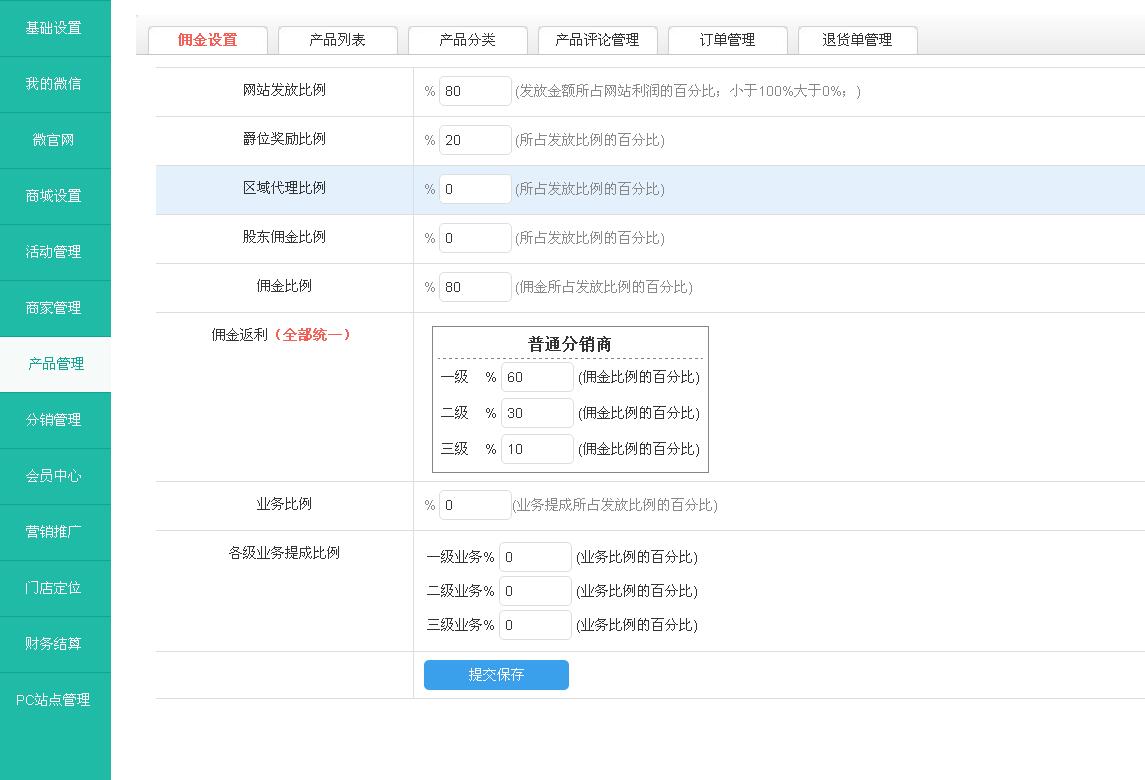Click the 三级 commission rebate input
This screenshot has width=1145, height=780.
tap(537, 449)
